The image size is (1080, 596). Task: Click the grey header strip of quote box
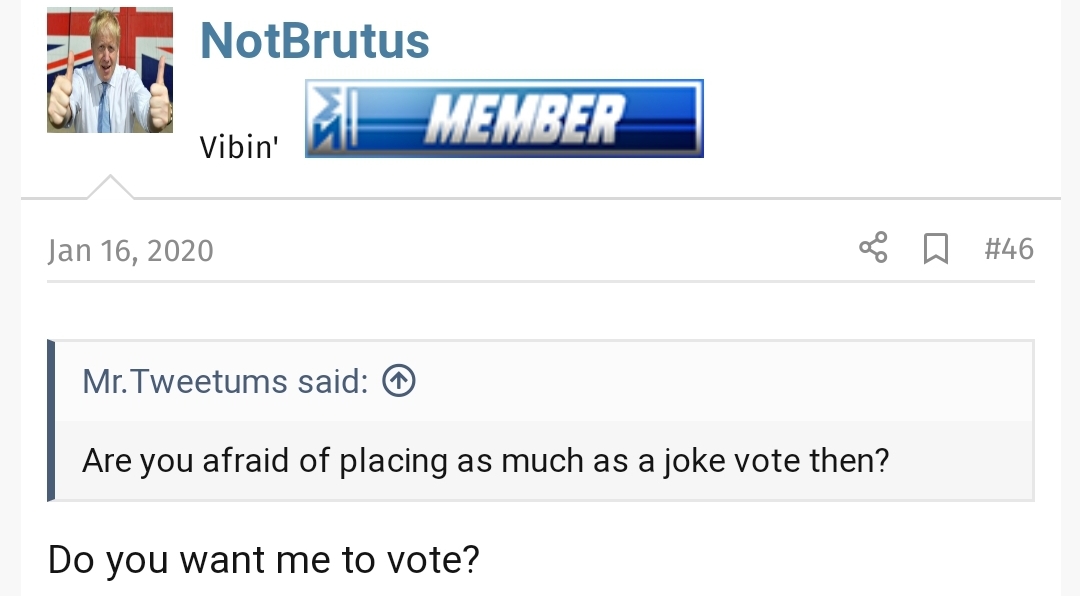[x=700, y=381]
